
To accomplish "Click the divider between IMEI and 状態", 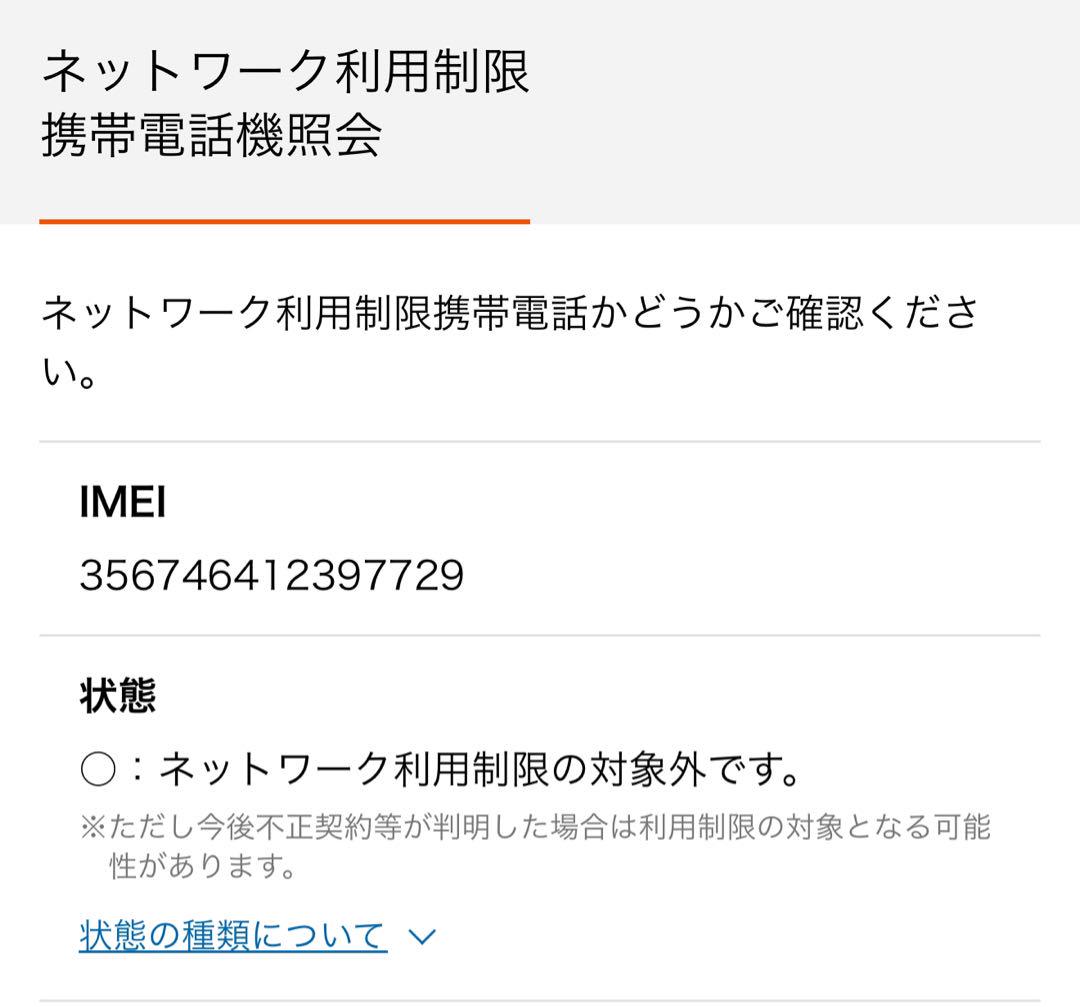I will 539,635.
